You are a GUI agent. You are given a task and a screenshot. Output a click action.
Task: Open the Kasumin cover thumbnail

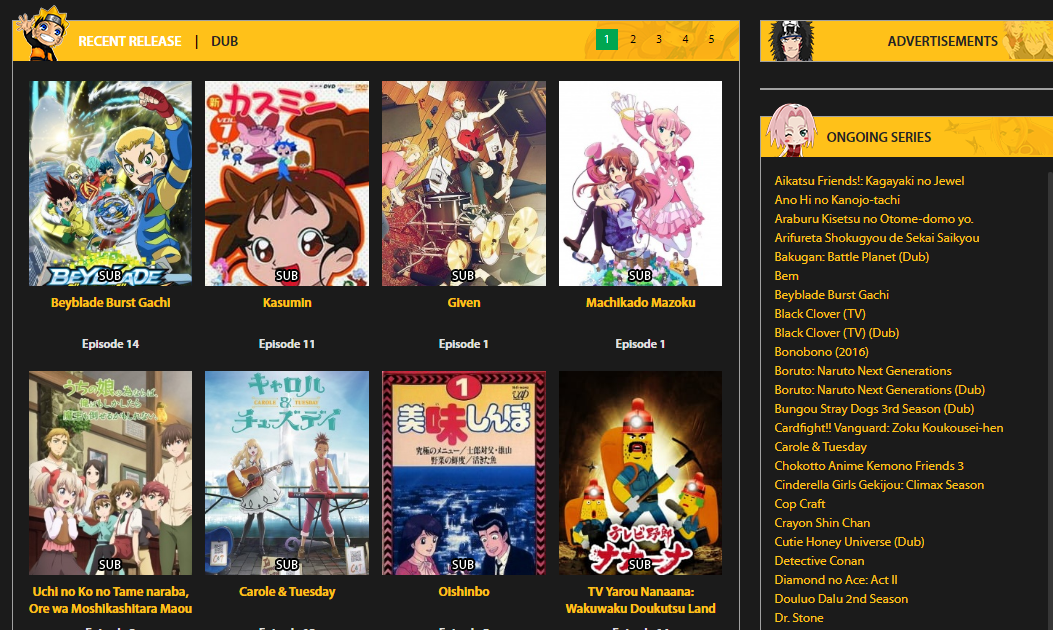pos(287,183)
